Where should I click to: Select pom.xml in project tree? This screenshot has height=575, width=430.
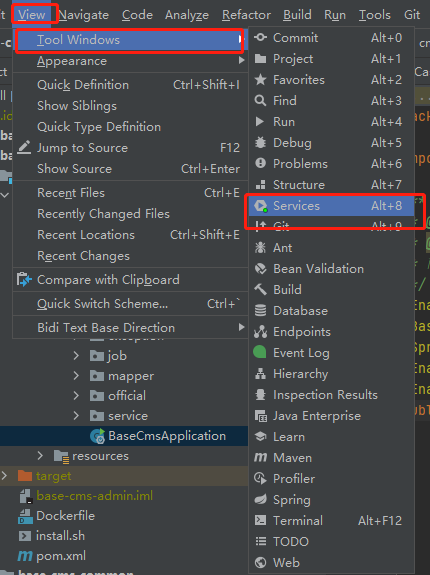pyautogui.click(x=61, y=556)
